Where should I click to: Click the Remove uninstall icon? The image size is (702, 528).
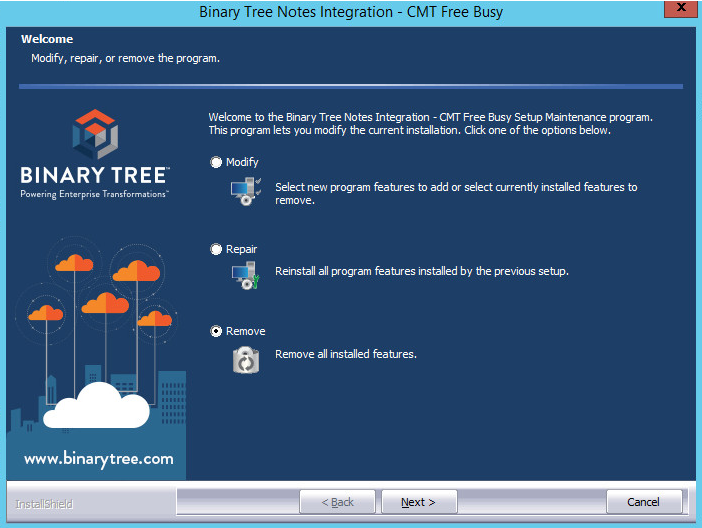pyautogui.click(x=246, y=360)
